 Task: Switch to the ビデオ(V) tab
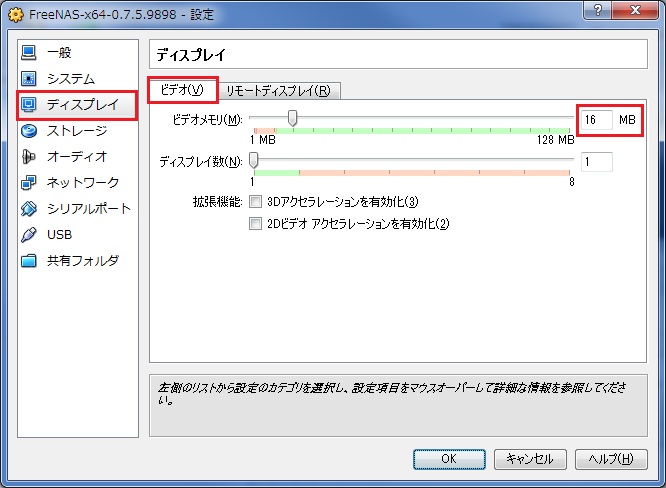pyautogui.click(x=182, y=90)
